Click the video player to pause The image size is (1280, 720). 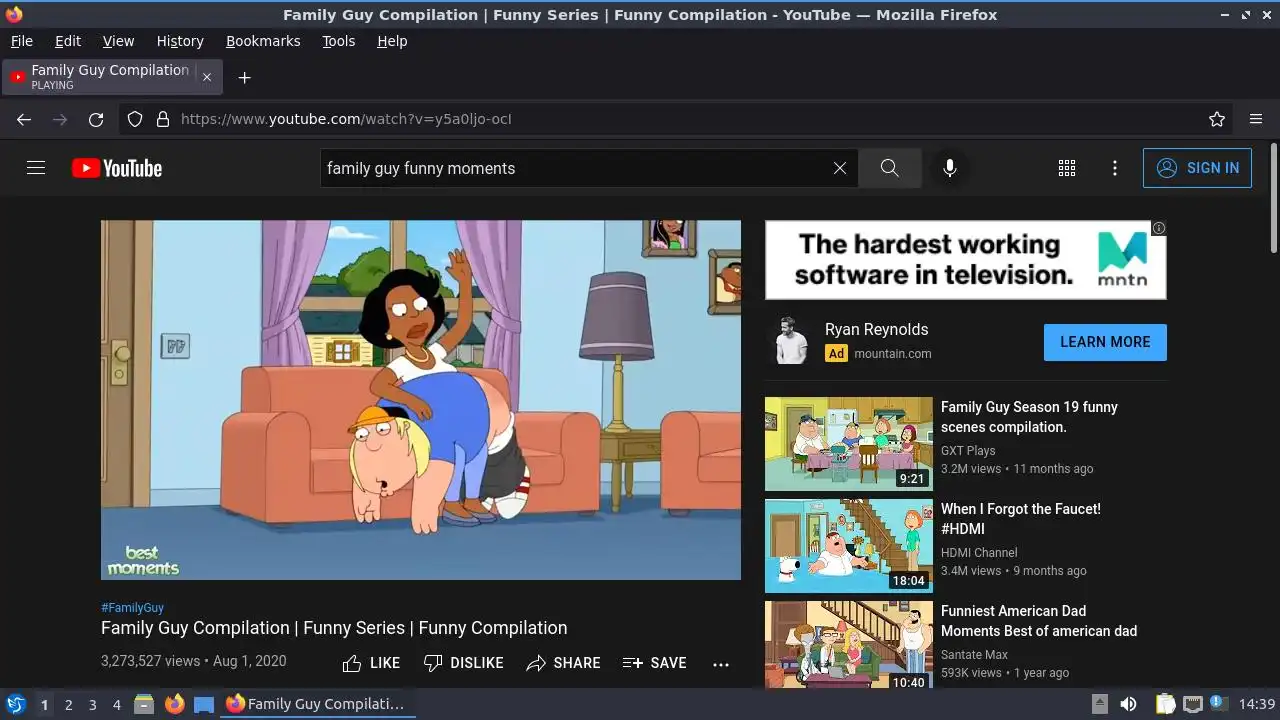click(x=421, y=400)
